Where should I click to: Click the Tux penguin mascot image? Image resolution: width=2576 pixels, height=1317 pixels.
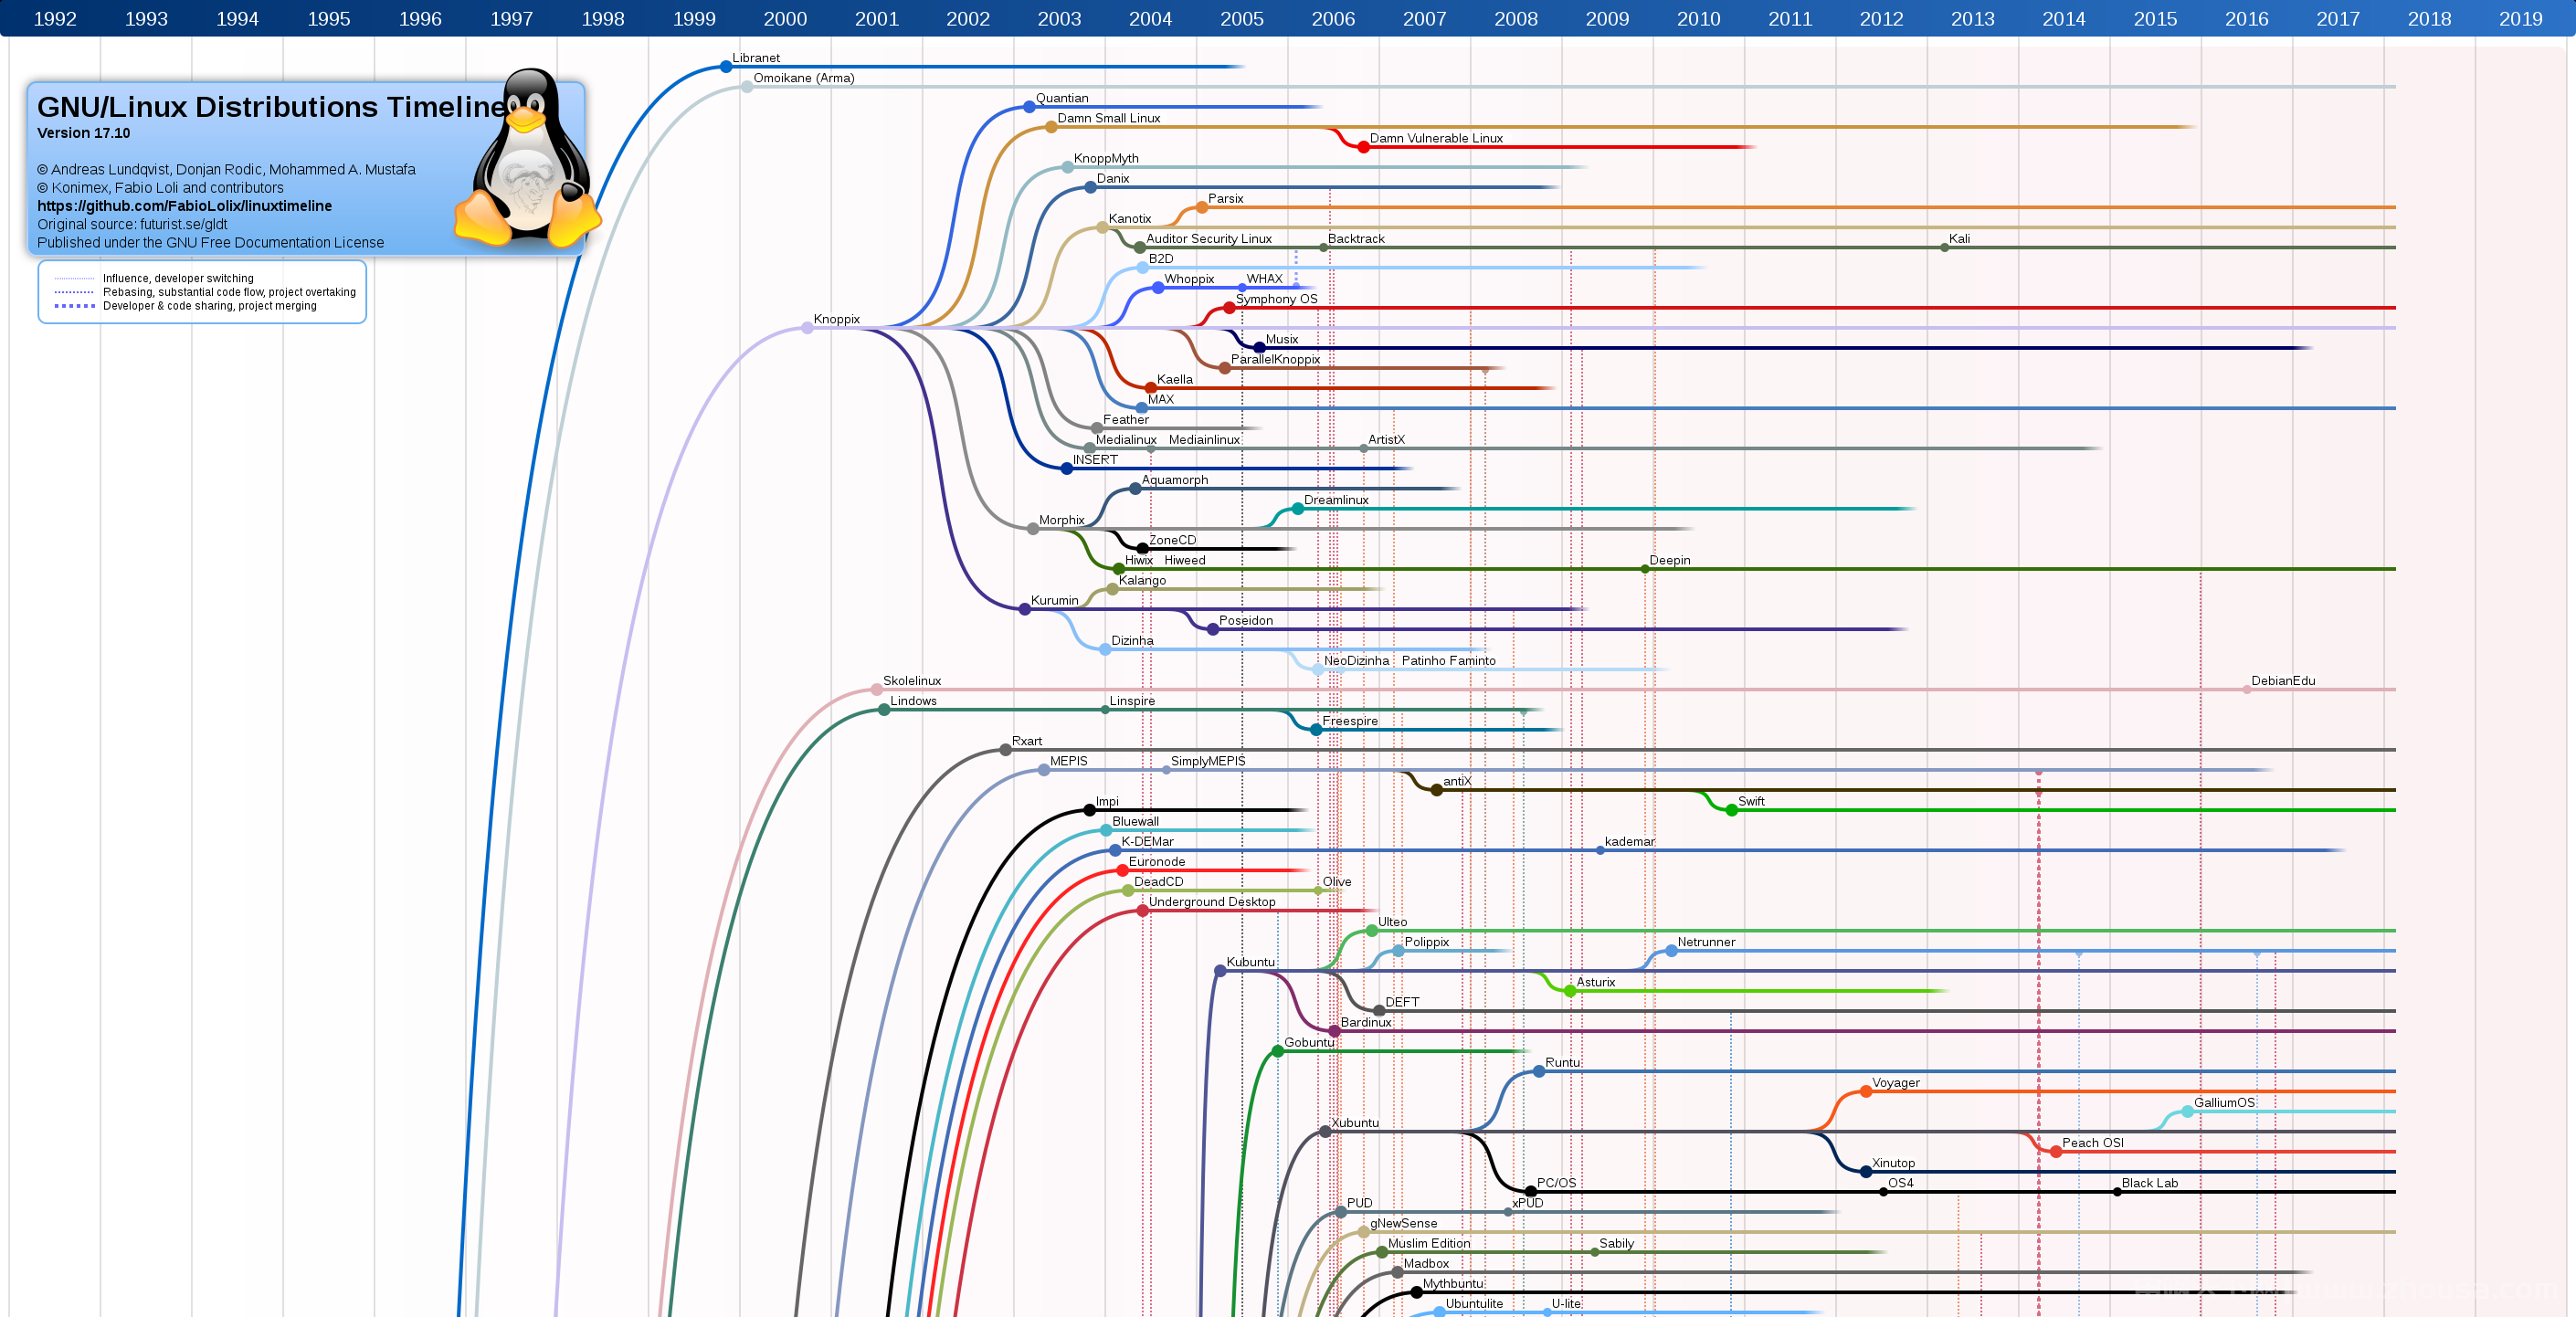click(x=527, y=157)
